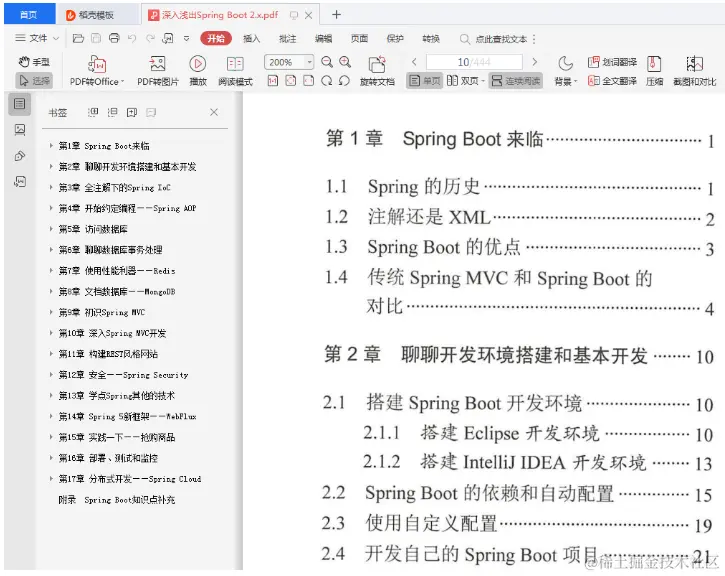Toggle 选择 selection tool mode
Viewport: 725px width, 576px height.
[x=34, y=81]
